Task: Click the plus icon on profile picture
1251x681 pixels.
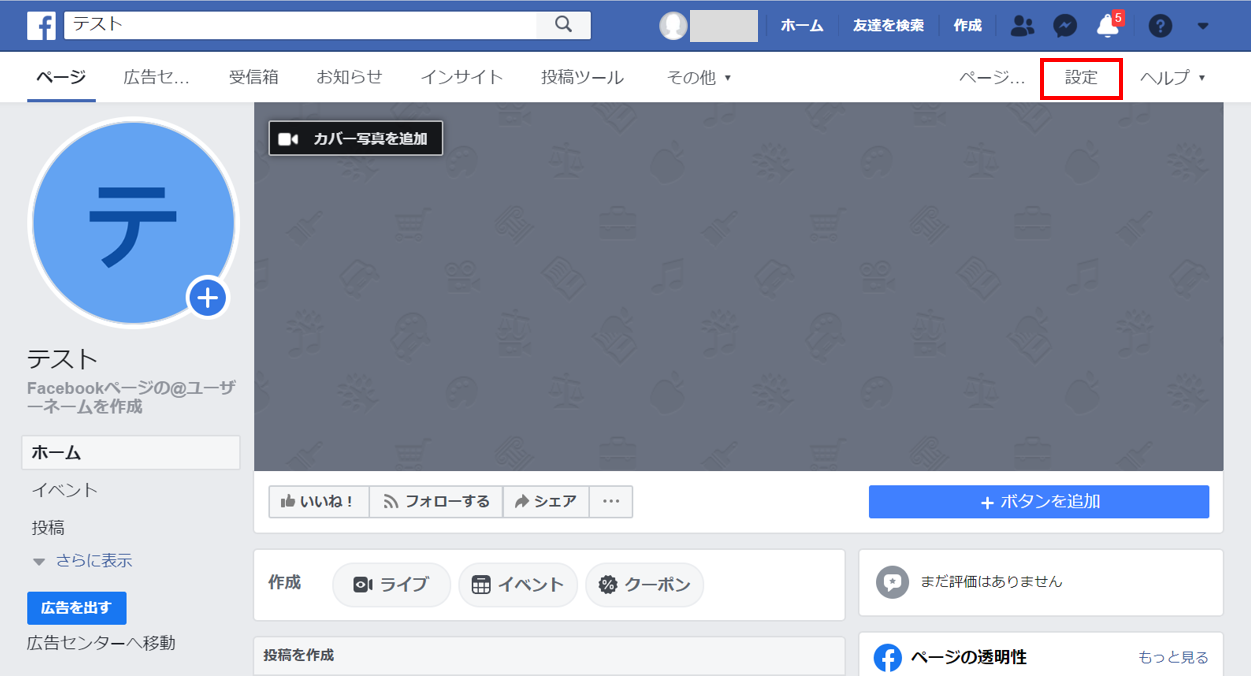Action: tap(208, 297)
